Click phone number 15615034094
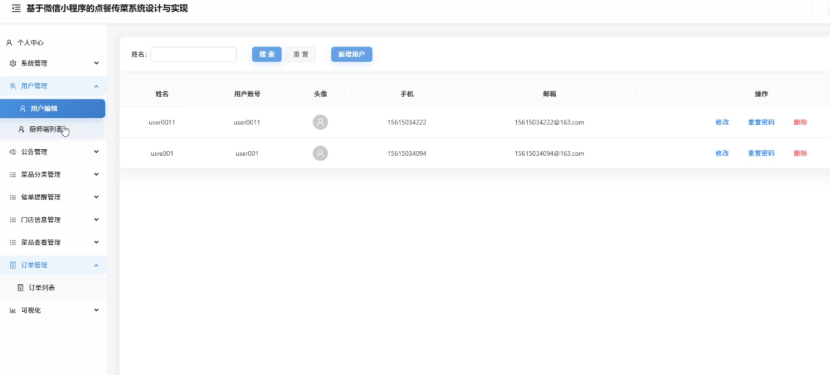Image resolution: width=830 pixels, height=375 pixels. click(407, 154)
